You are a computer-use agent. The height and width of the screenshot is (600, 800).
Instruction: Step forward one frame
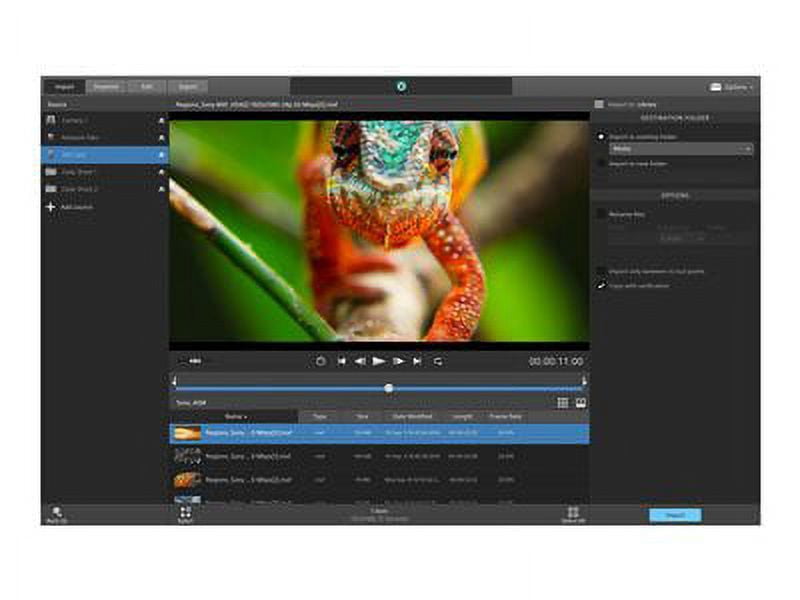pyautogui.click(x=398, y=361)
